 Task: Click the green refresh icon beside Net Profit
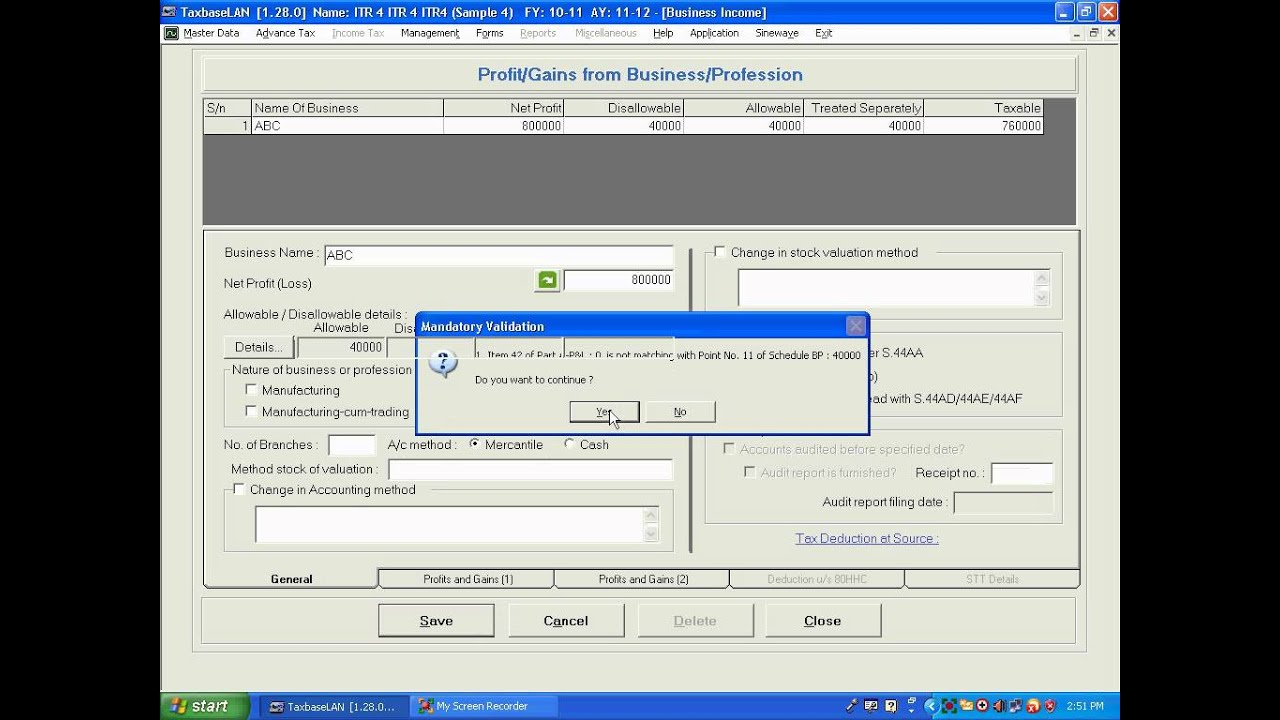(547, 281)
